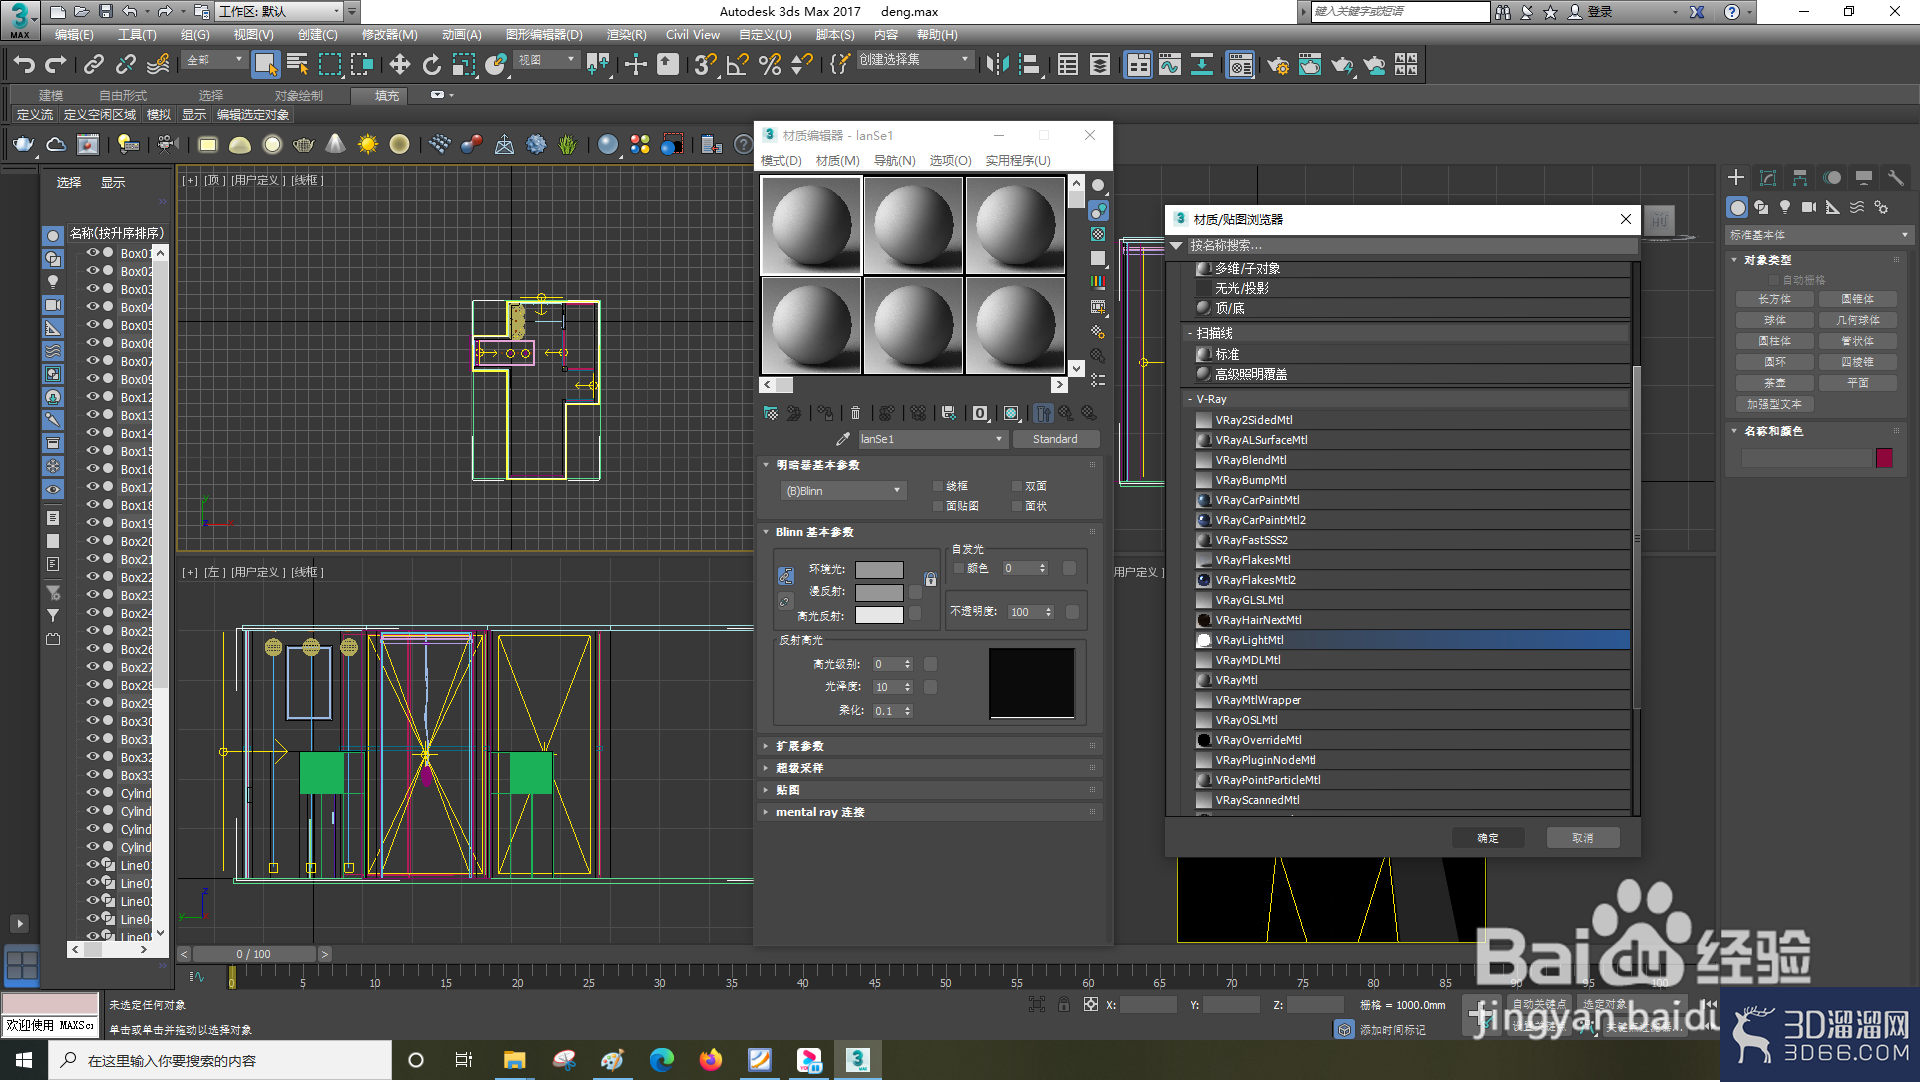
Task: Expand the 扩展参数 rollout
Action: pos(930,747)
